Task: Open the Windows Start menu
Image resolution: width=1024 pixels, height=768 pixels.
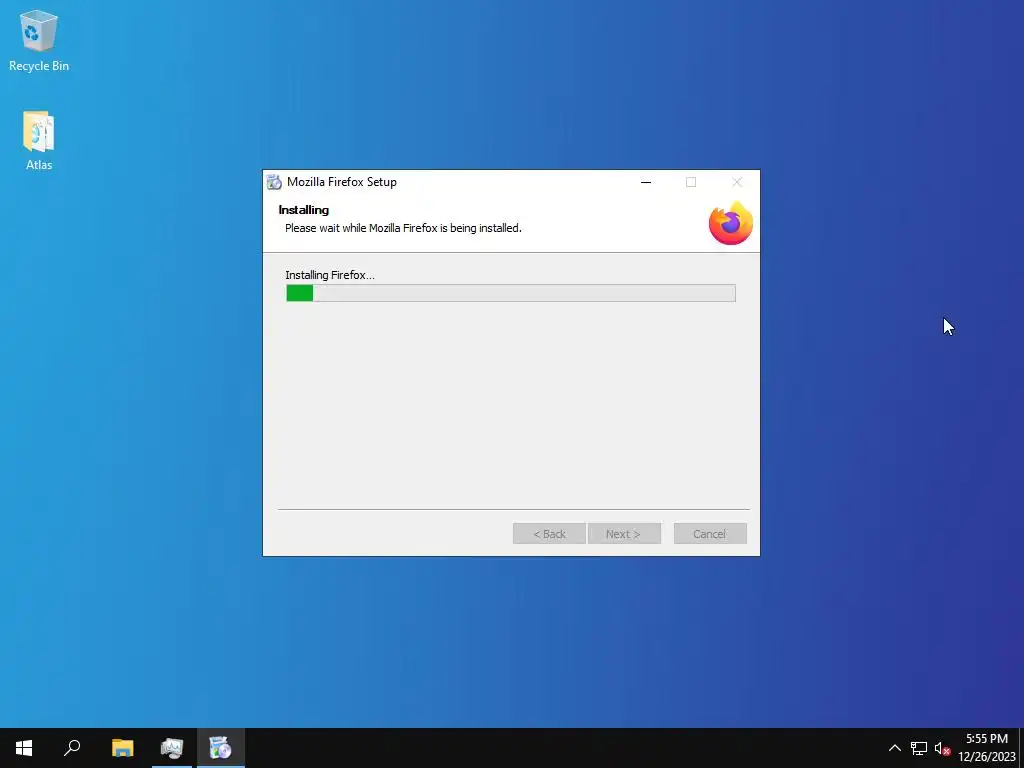Action: point(24,748)
